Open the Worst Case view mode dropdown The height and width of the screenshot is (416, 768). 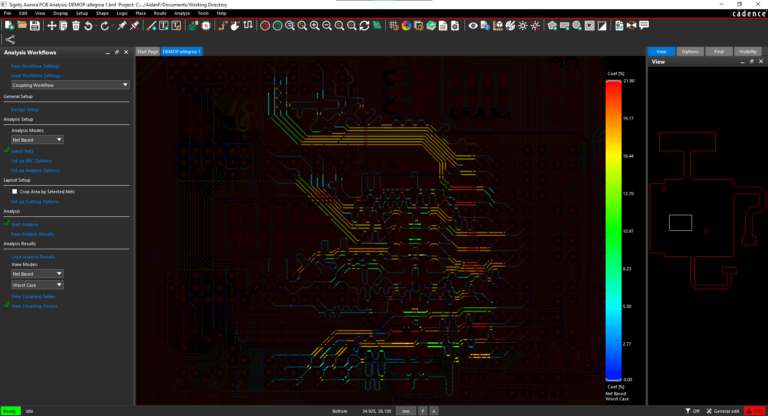(x=37, y=285)
